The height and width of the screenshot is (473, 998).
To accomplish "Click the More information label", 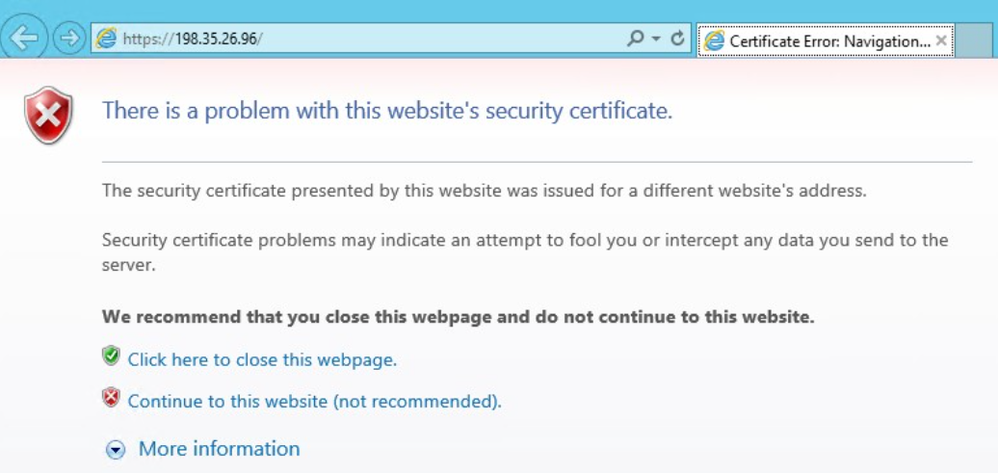I will (219, 449).
